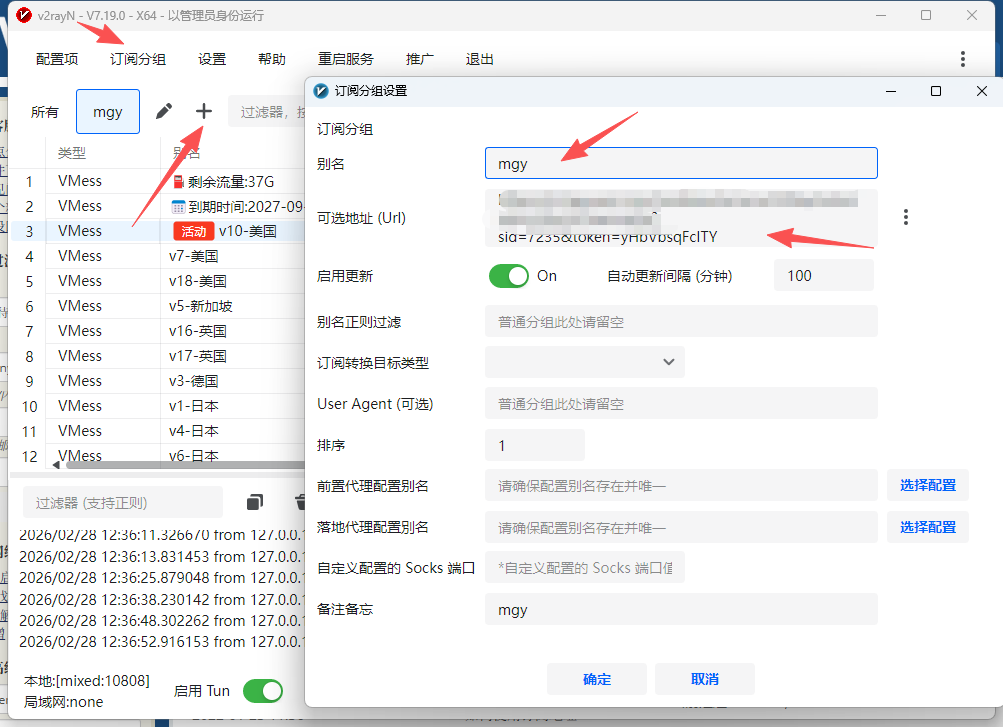Screen dimensions: 1003x727
Task: Open the main window three-dot overflow menu
Action: 963,59
